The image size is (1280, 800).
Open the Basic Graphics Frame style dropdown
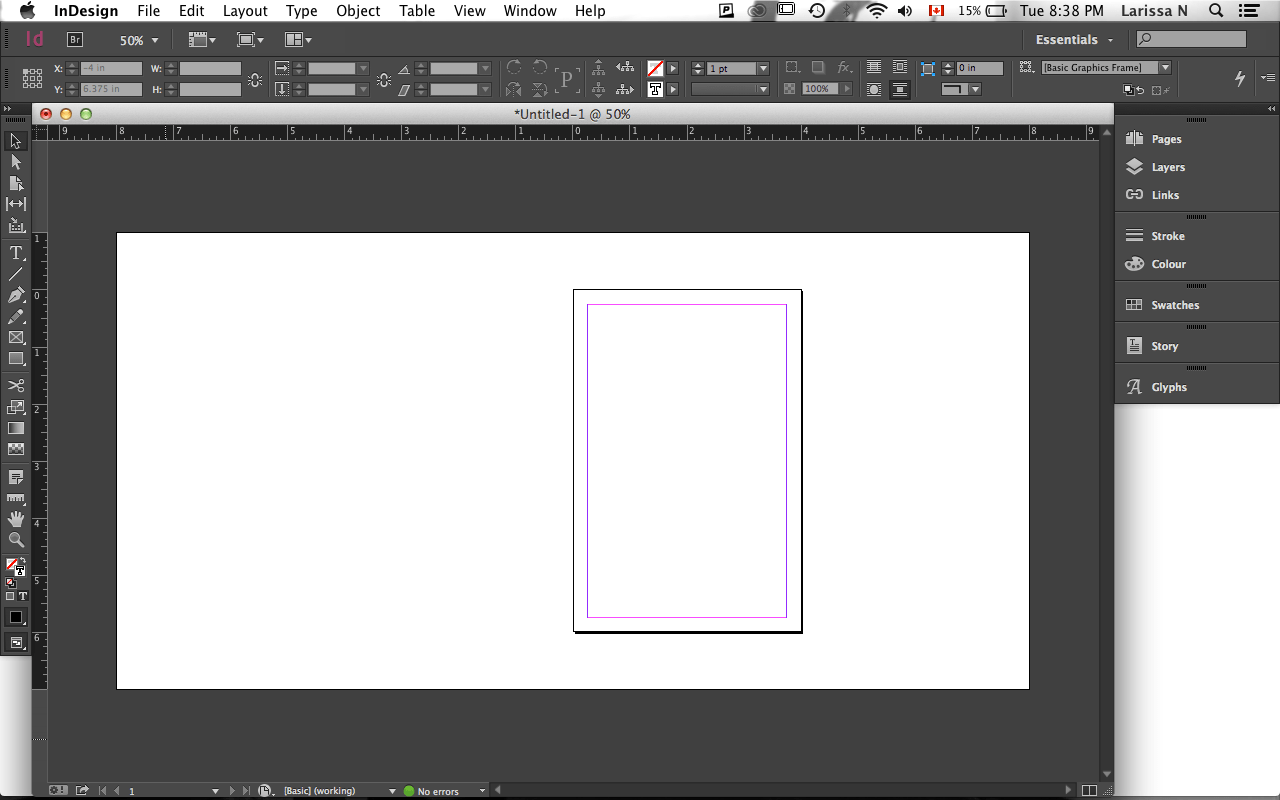(1165, 68)
